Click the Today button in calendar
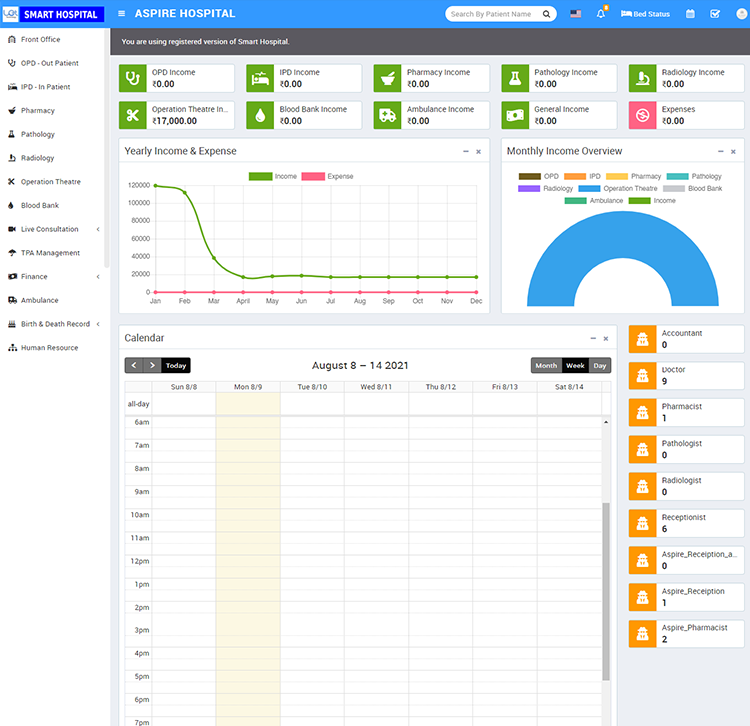This screenshot has height=726, width=750. pos(176,366)
